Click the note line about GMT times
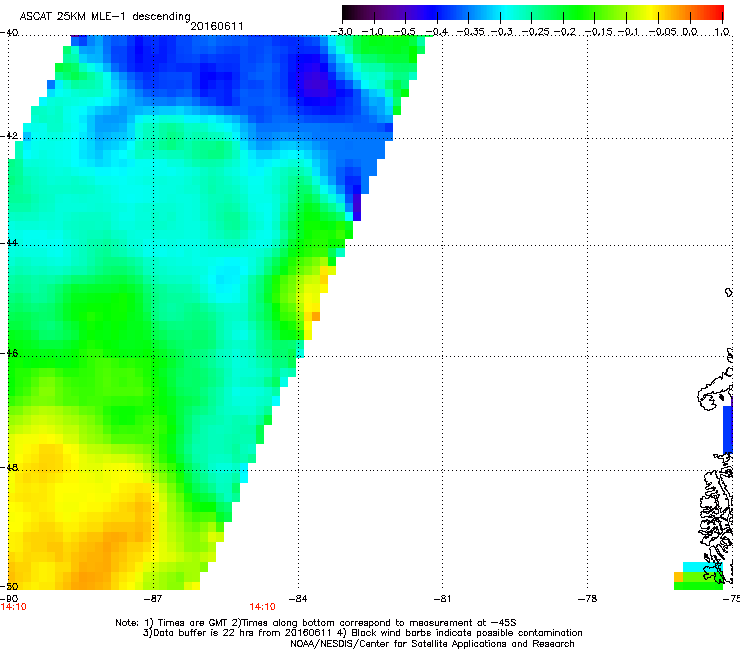The height and width of the screenshot is (650, 740). [316, 623]
